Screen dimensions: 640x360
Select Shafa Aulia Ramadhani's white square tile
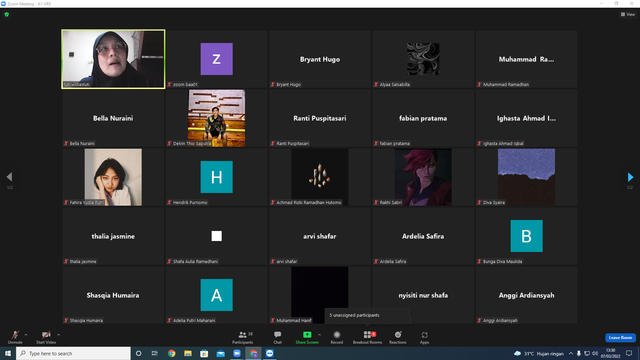(216, 236)
